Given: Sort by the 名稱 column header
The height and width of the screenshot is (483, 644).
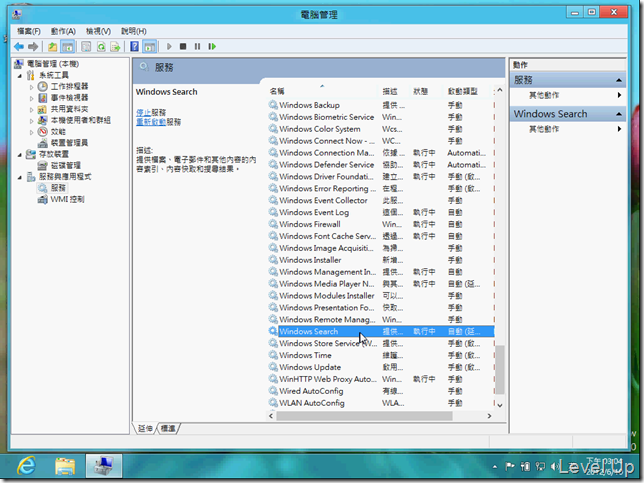Looking at the screenshot, I should pos(322,91).
